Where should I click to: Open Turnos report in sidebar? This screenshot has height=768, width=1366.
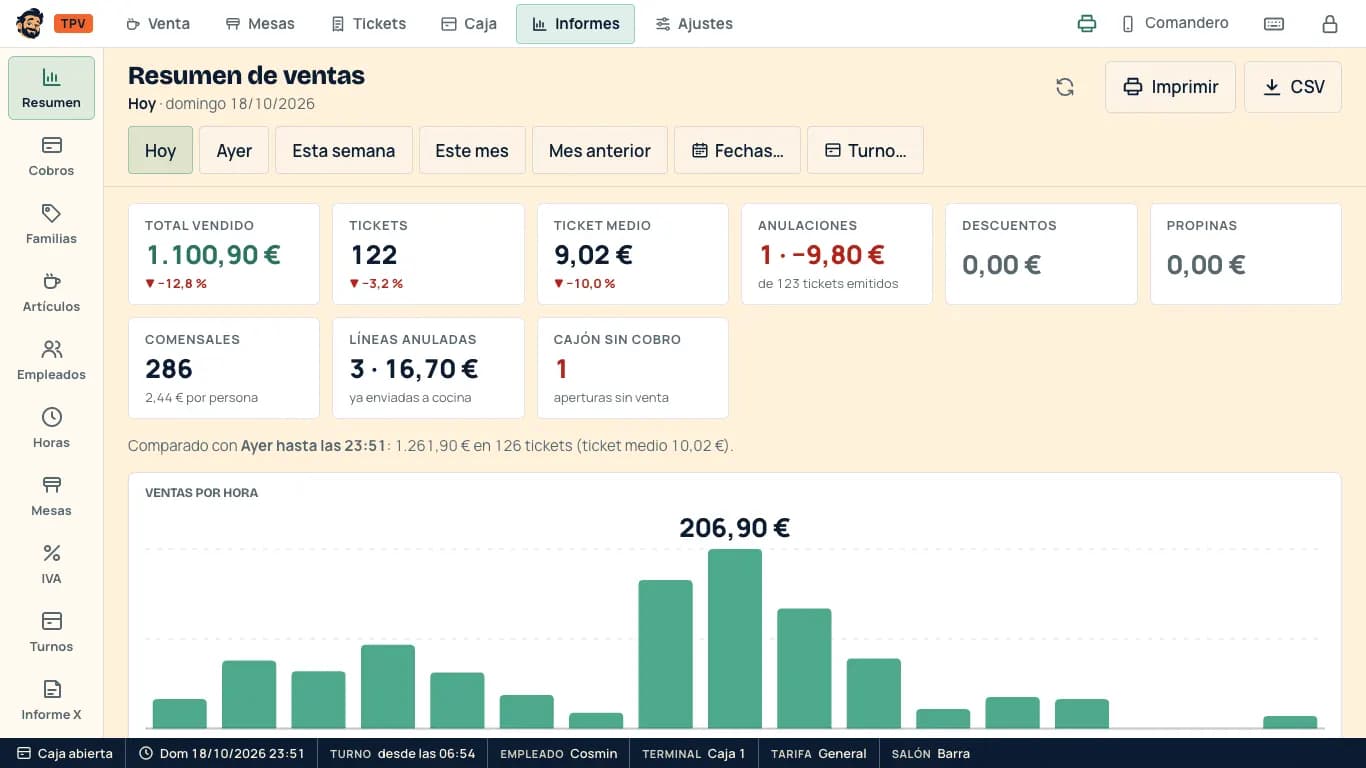tap(51, 632)
